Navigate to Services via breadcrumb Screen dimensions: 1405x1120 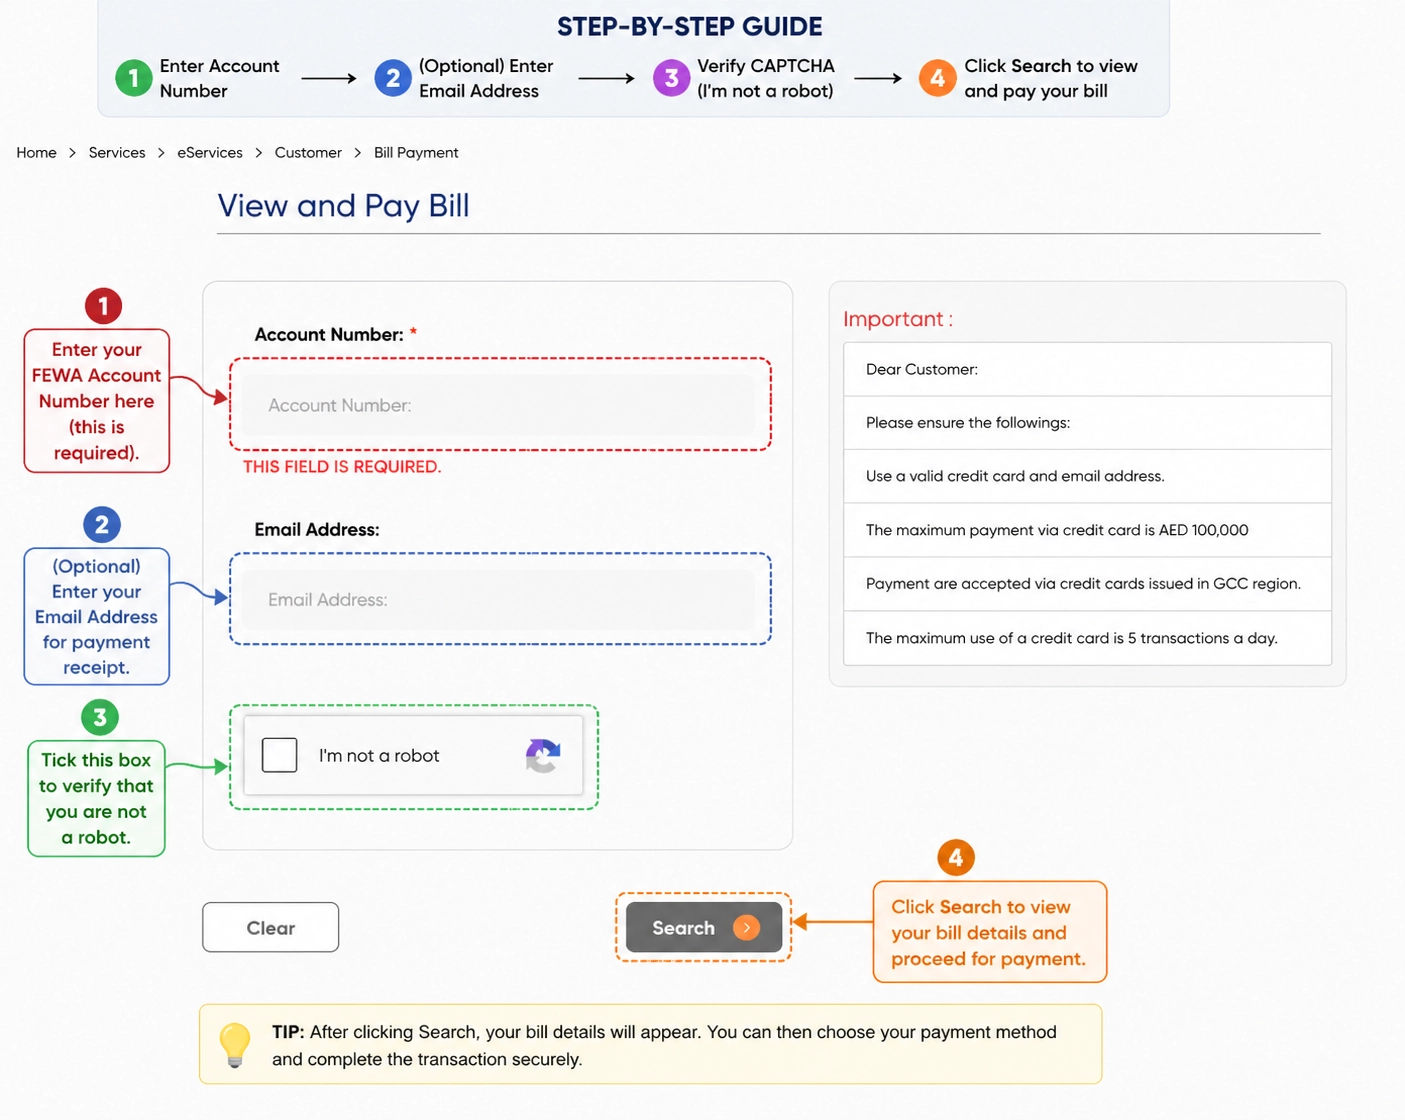click(116, 152)
